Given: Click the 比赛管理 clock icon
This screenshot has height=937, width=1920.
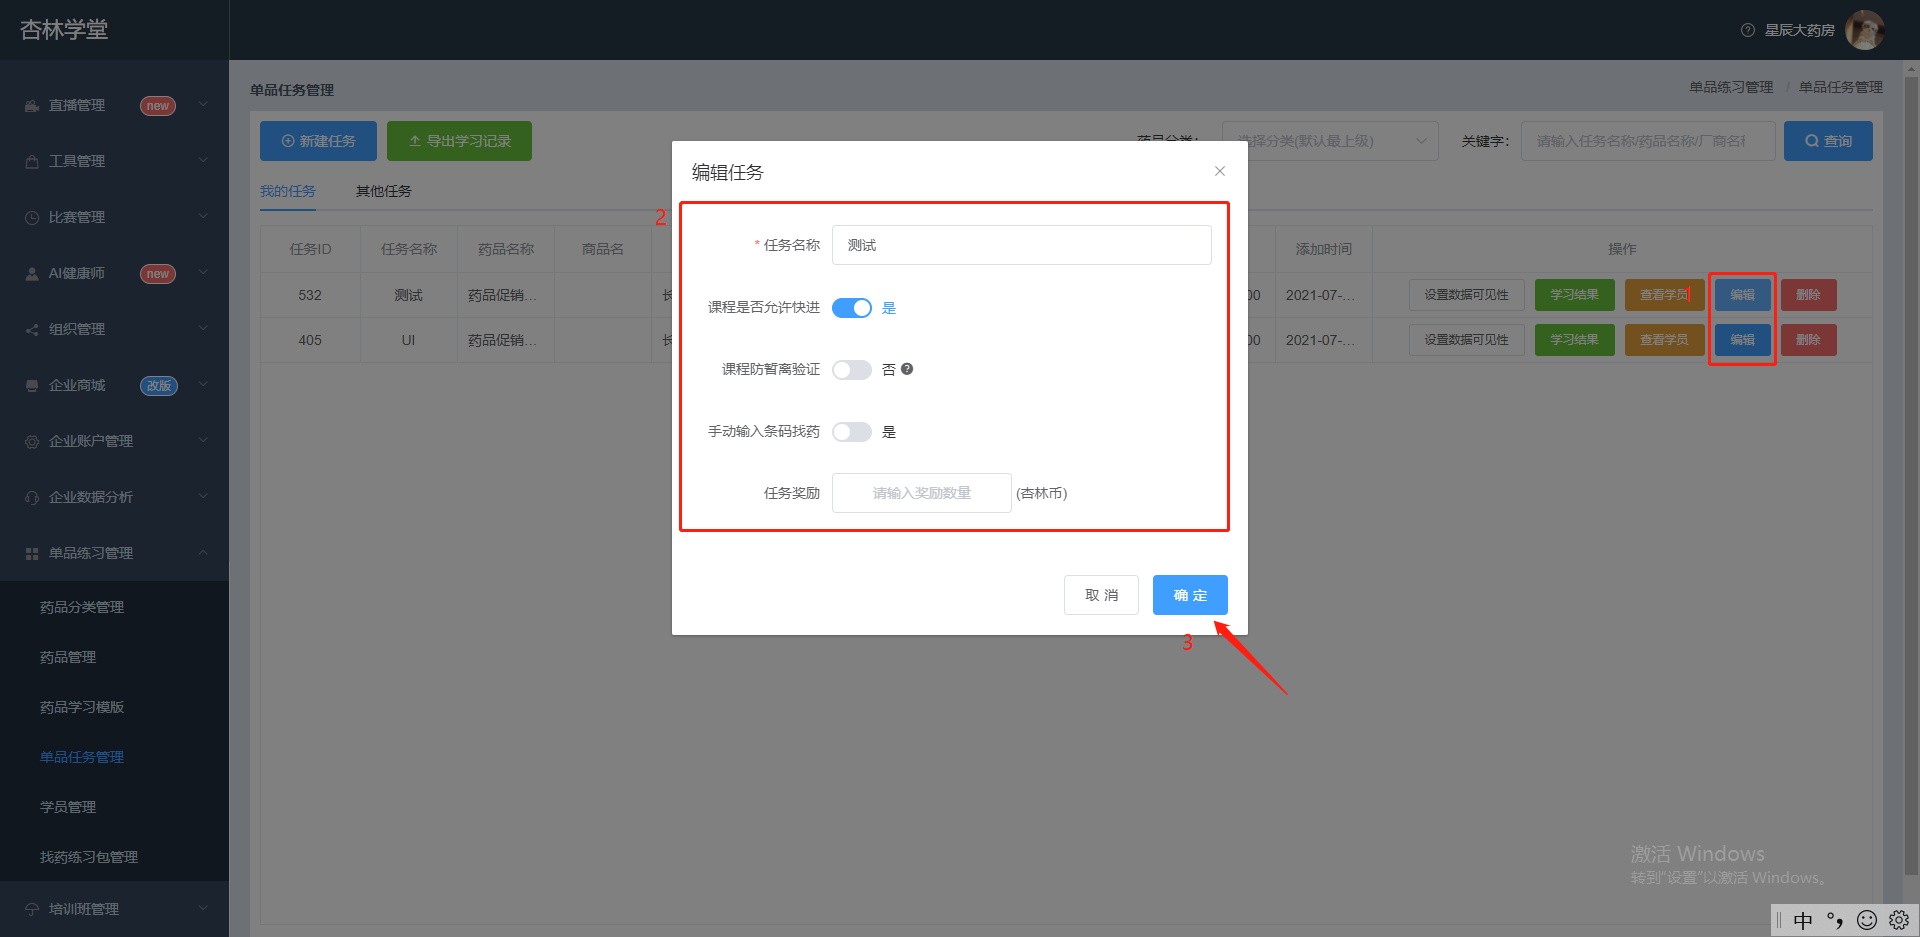Looking at the screenshot, I should (x=32, y=218).
